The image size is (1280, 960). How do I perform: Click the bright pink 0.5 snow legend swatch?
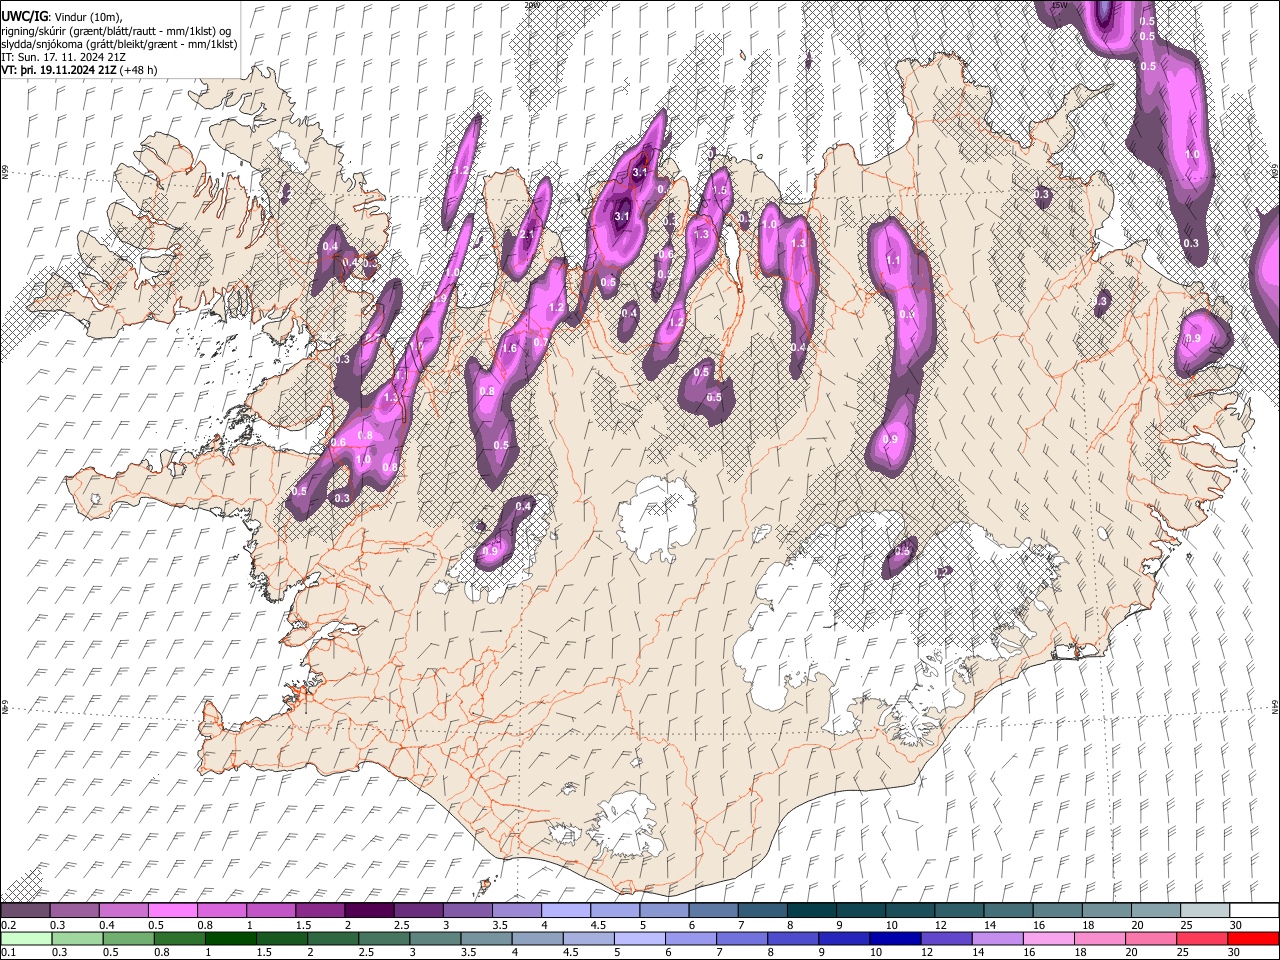(173, 910)
